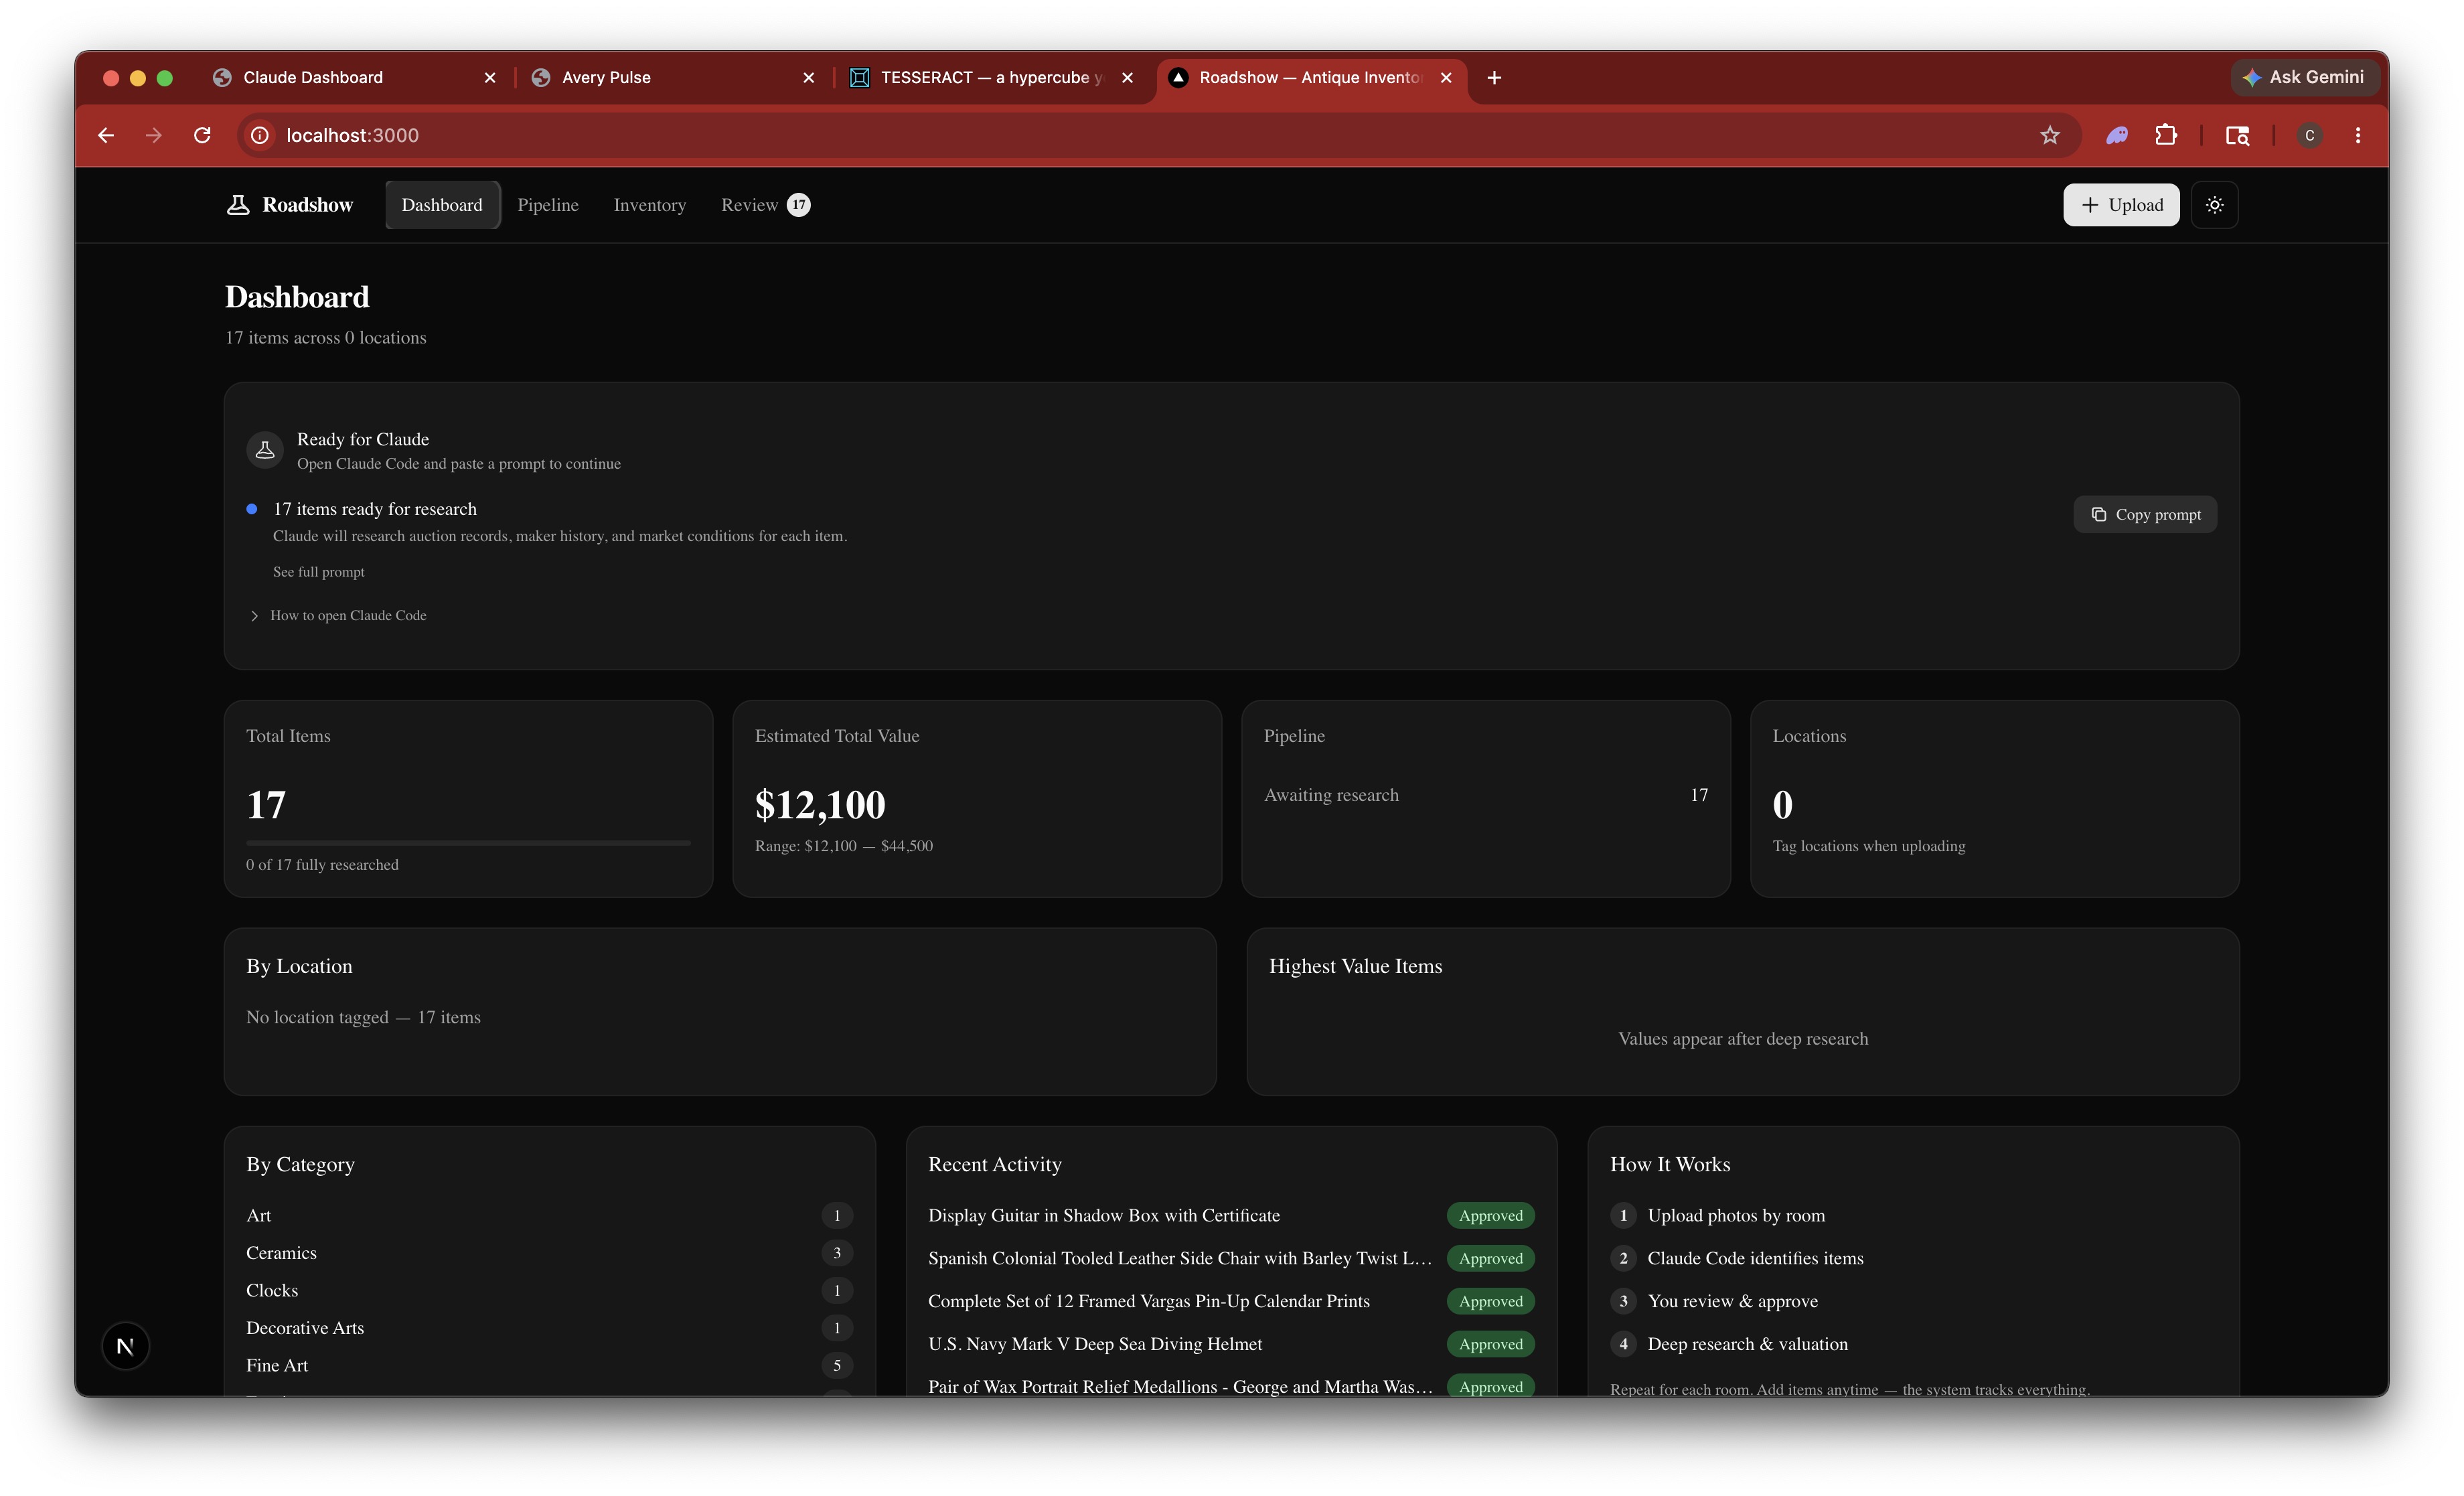Select the Ceramics category row
Image resolution: width=2464 pixels, height=1496 pixels.
point(549,1253)
